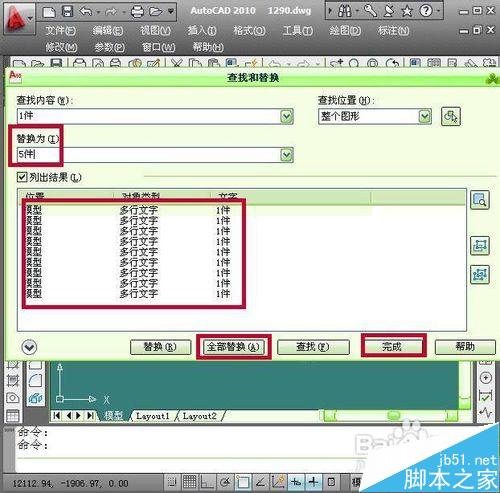500x493 pixels.
Task: Click the vertical scrollbar down arrow
Action: (464, 403)
